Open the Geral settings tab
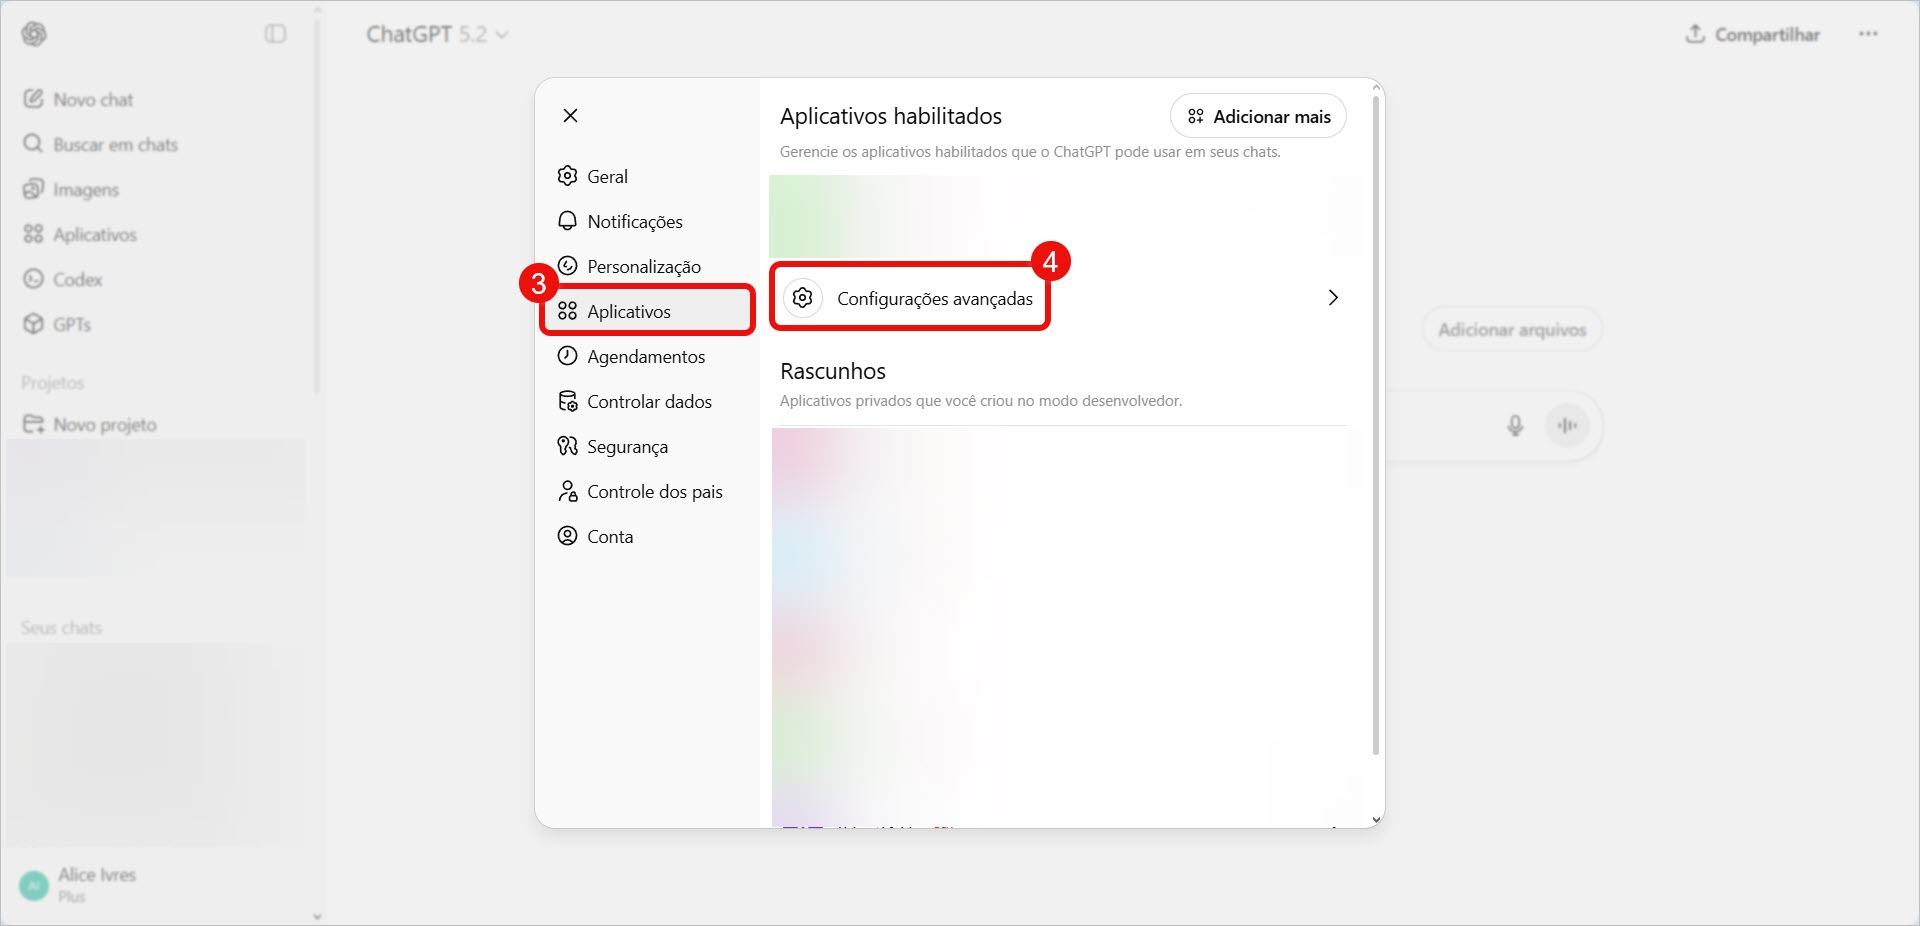 point(607,177)
